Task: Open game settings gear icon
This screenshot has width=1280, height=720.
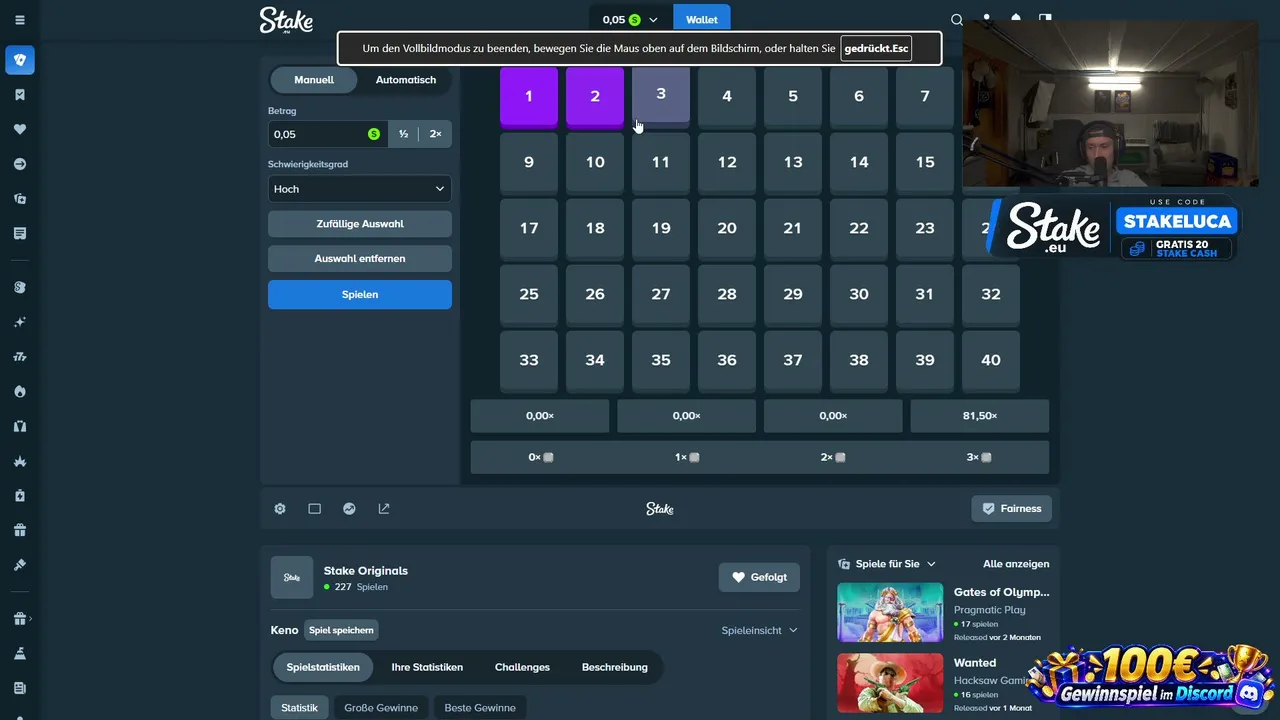Action: [x=280, y=509]
